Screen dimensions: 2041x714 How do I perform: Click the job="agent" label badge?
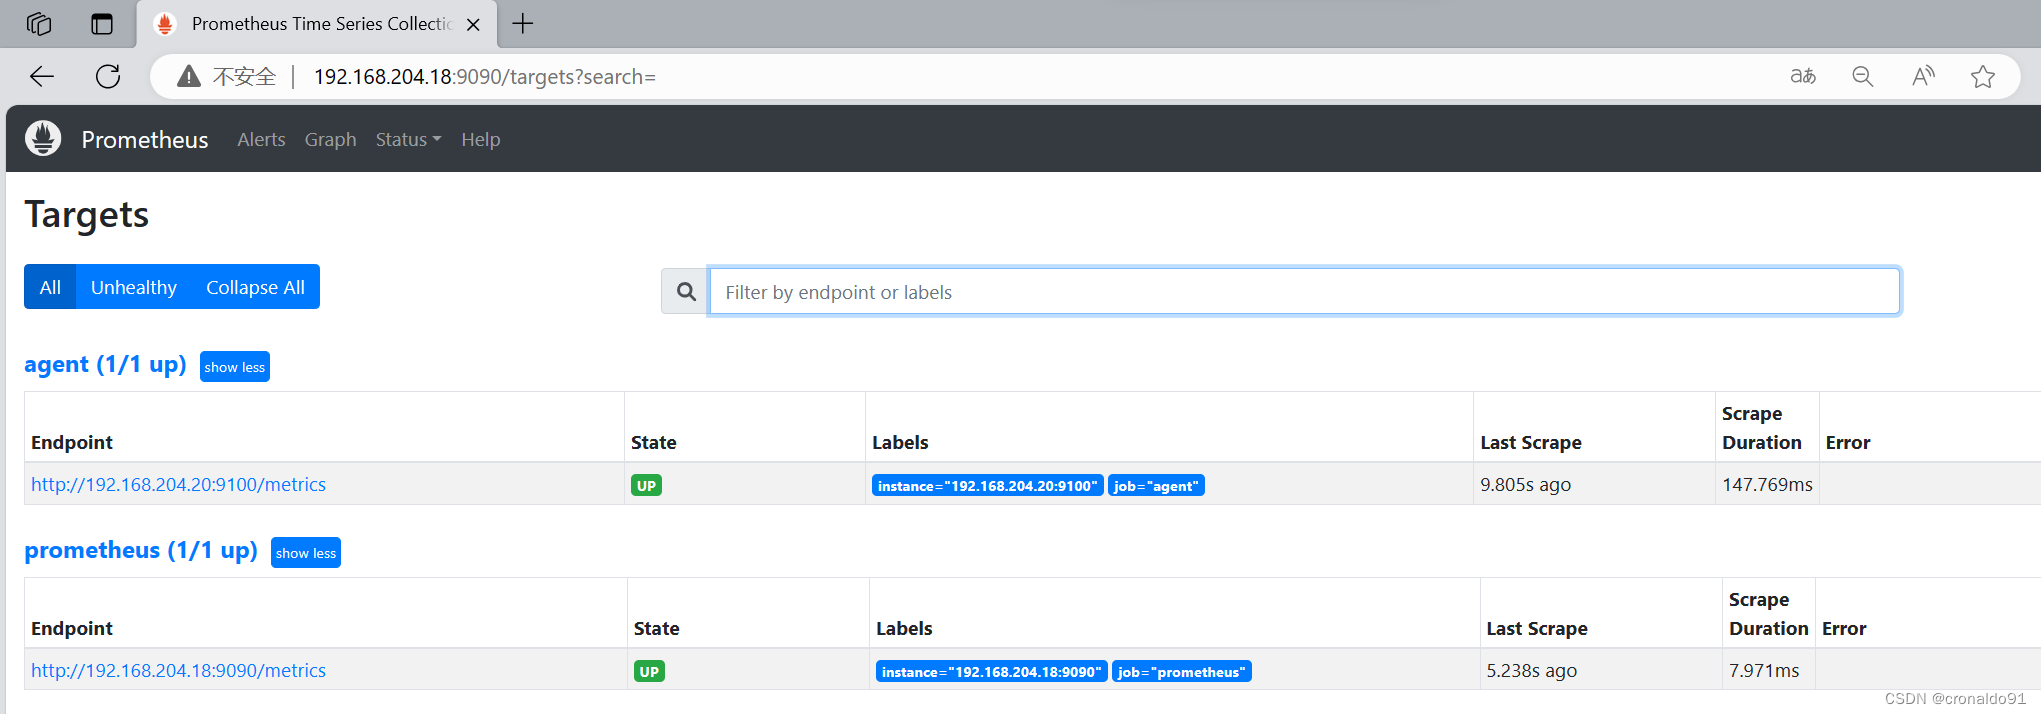(1156, 485)
